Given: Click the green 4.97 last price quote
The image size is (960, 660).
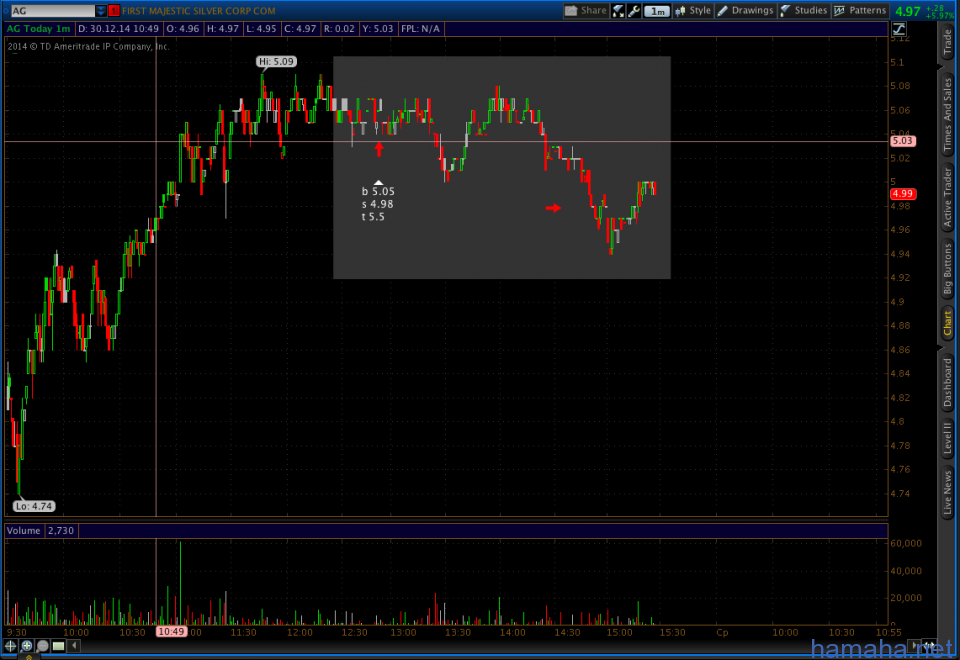Looking at the screenshot, I should (907, 11).
